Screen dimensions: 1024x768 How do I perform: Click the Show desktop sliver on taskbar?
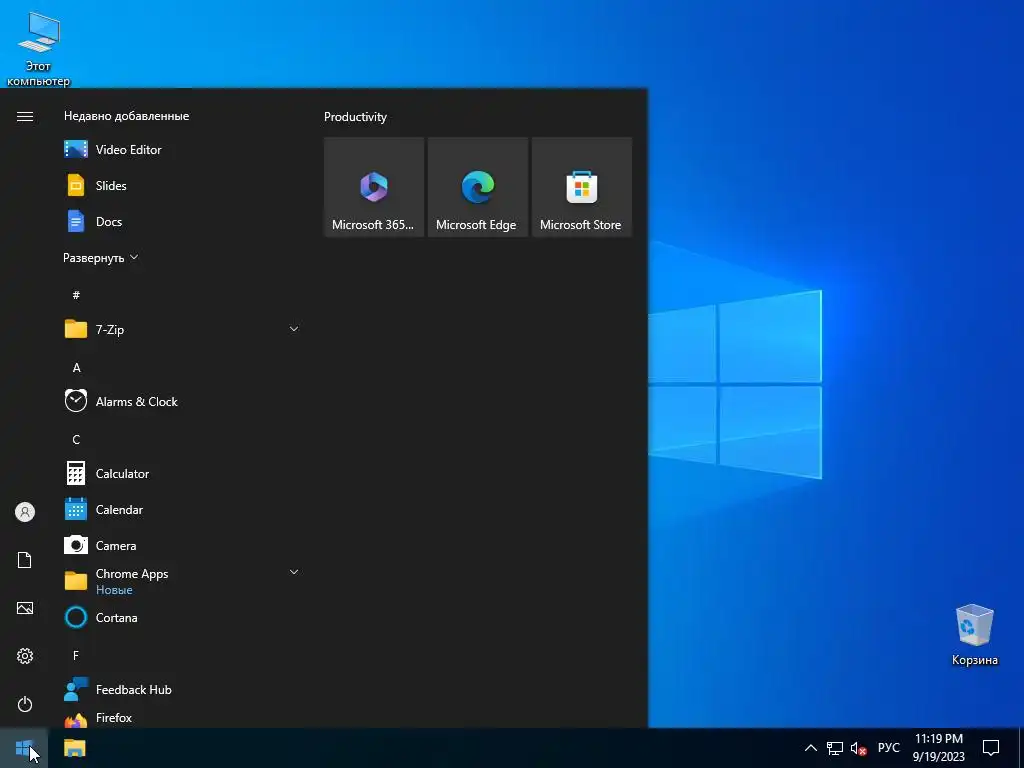coord(1021,748)
